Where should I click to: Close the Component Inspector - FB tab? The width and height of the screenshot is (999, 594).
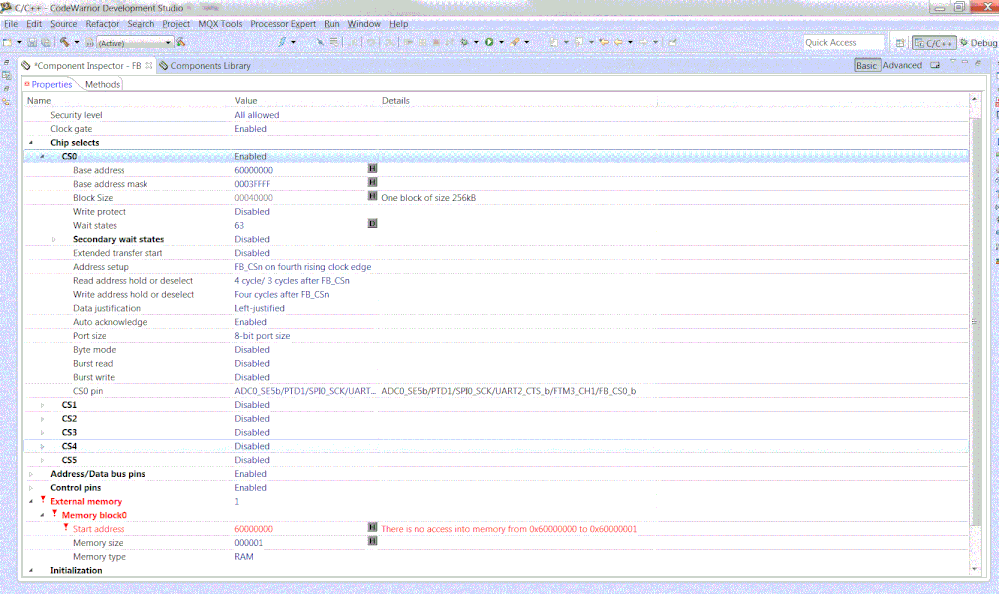tap(148, 66)
